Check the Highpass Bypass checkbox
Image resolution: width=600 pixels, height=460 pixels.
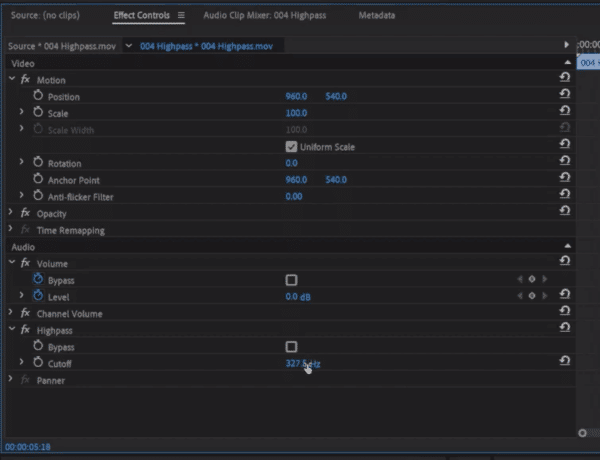tap(291, 347)
